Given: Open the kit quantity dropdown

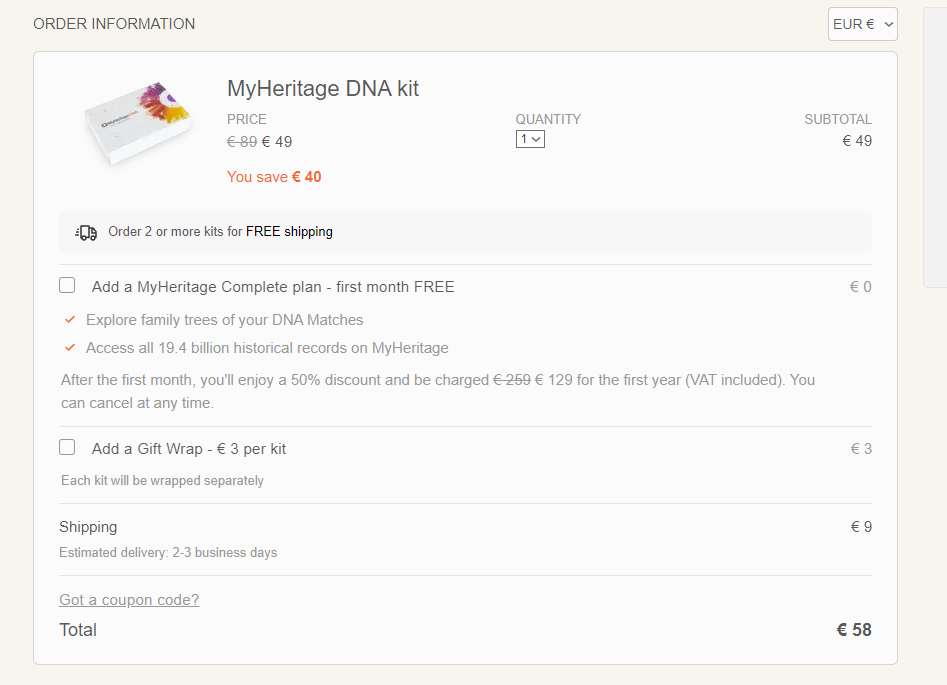Looking at the screenshot, I should pyautogui.click(x=530, y=139).
